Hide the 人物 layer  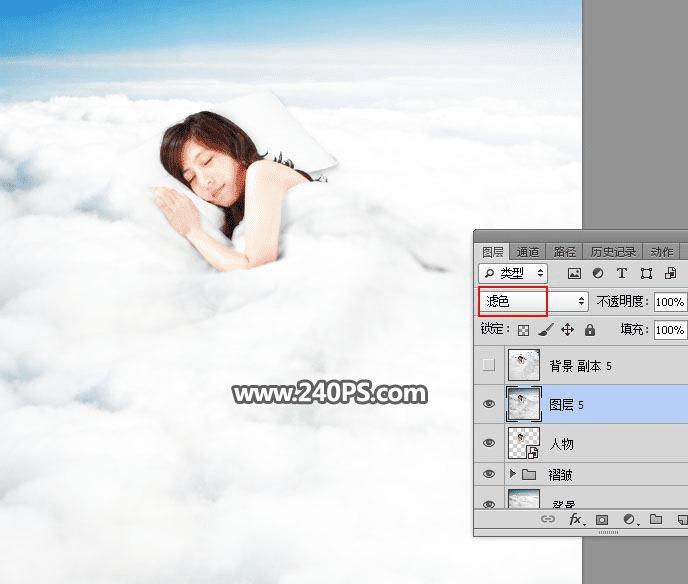pos(489,443)
